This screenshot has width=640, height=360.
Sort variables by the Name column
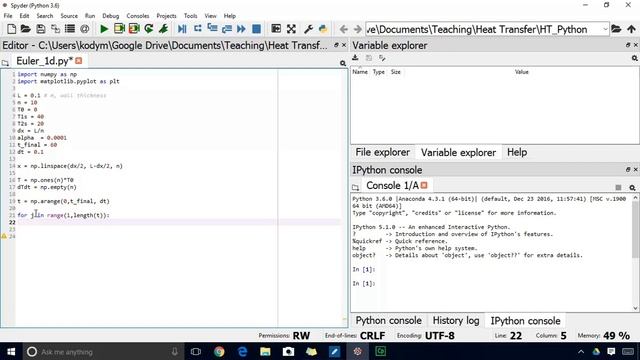pos(360,72)
